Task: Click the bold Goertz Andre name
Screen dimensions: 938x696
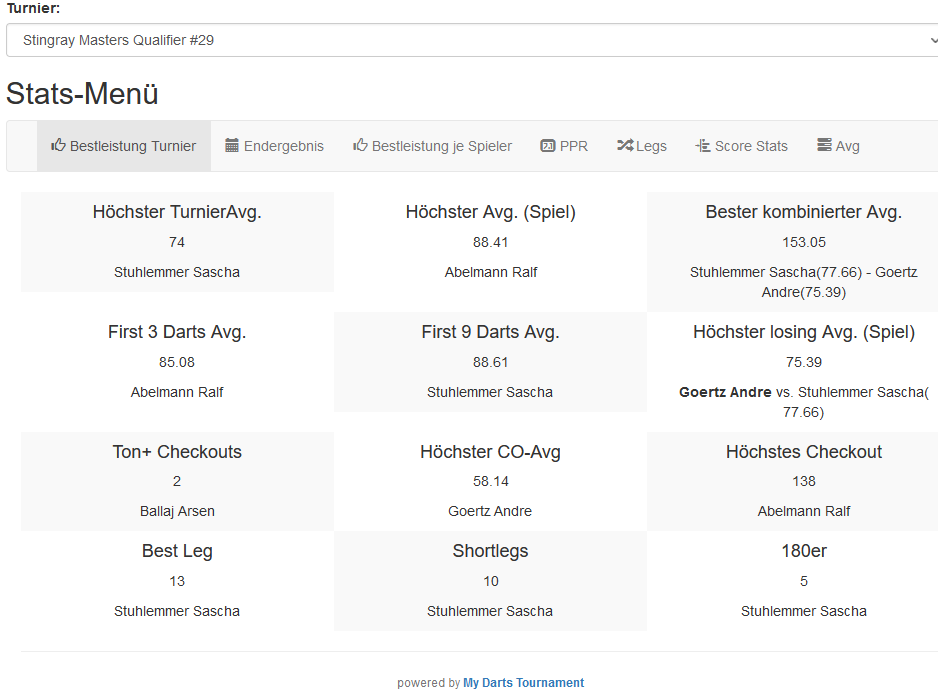Action: coord(725,392)
